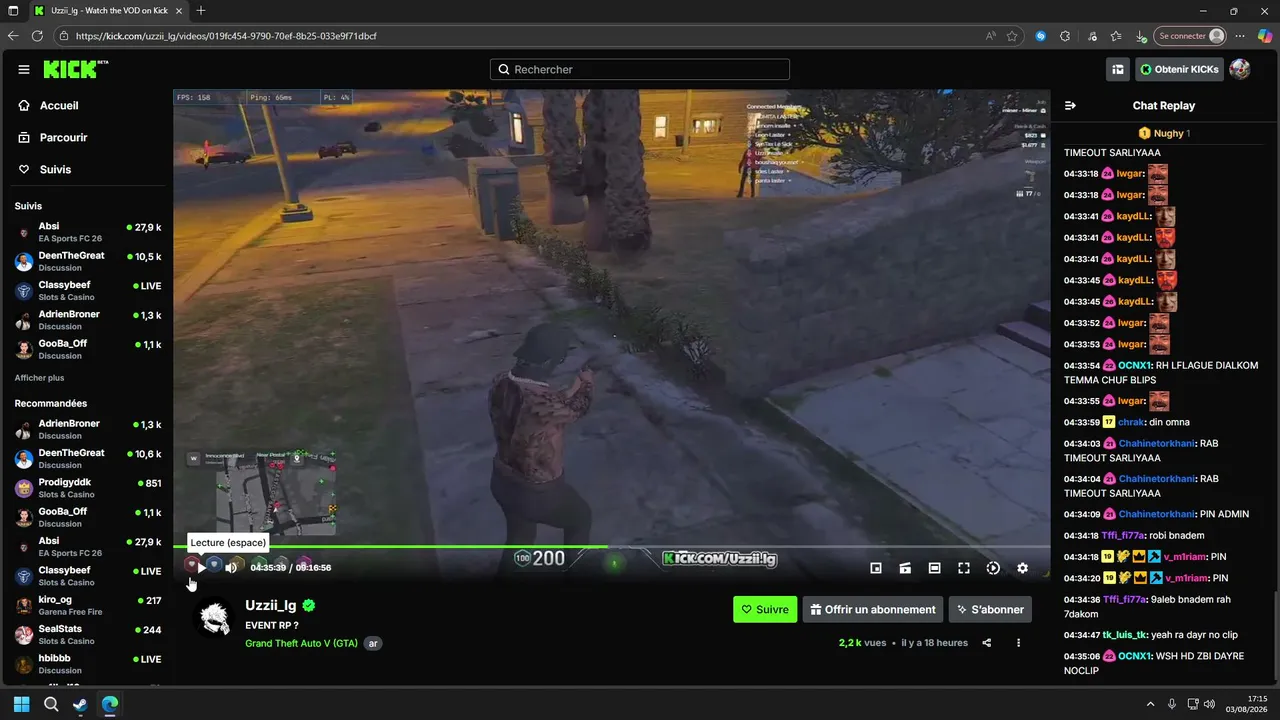This screenshot has width=1280, height=720.
Task: Enable mini player mode in video controls
Action: click(876, 568)
